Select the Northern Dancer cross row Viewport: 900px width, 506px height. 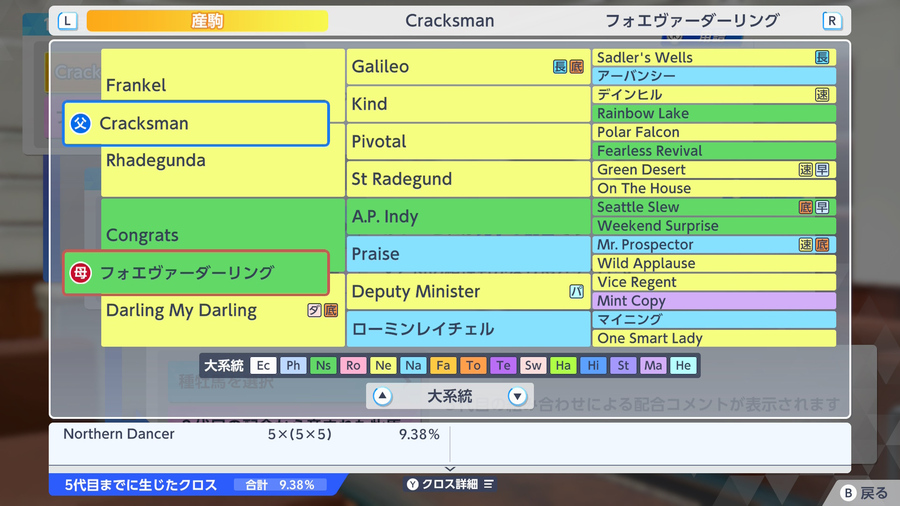251,434
